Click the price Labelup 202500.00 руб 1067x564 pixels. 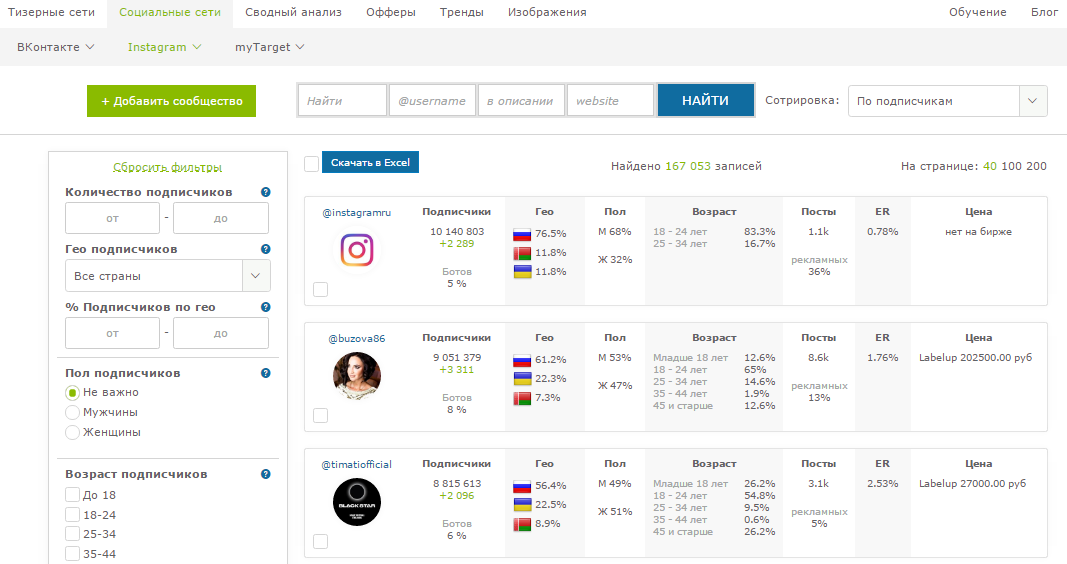click(975, 357)
